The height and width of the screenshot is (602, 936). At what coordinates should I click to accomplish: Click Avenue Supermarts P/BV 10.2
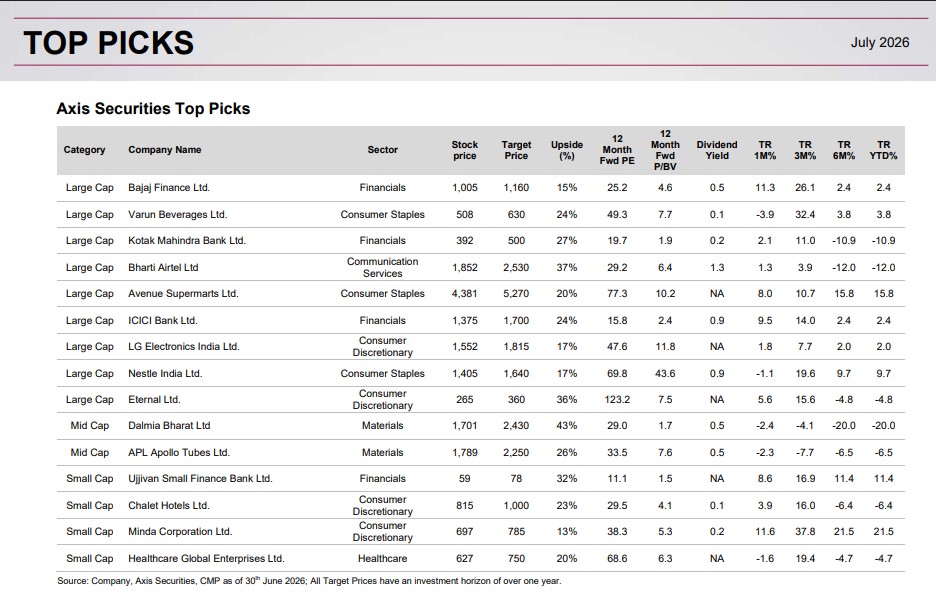tap(665, 294)
